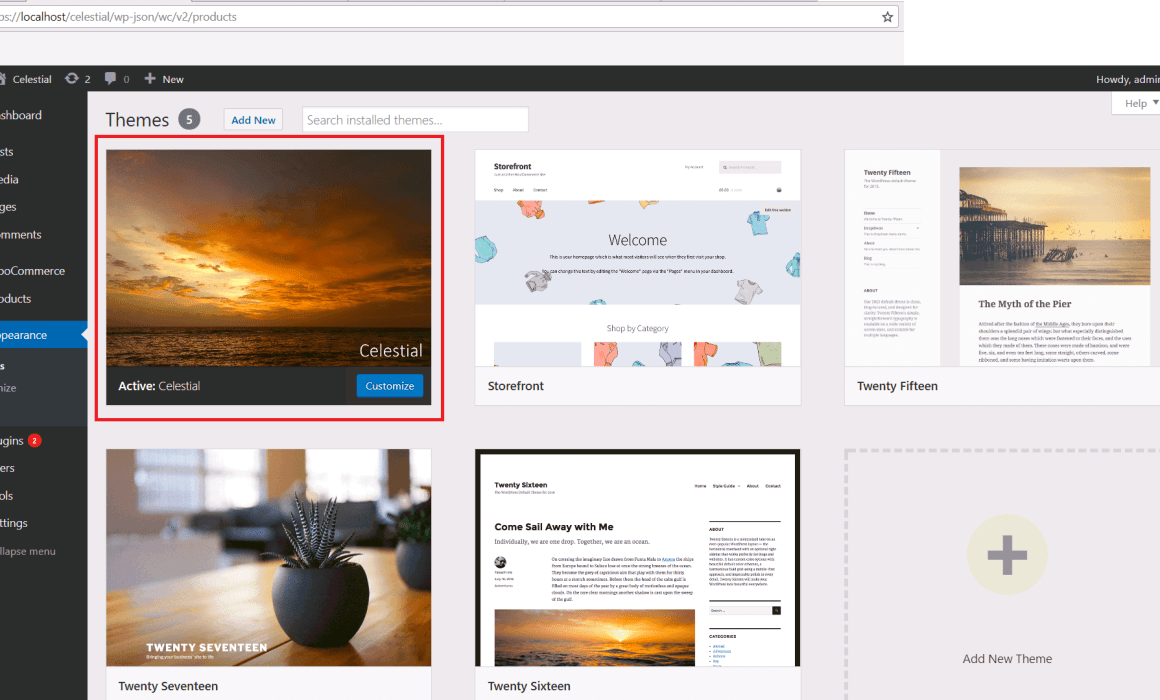Open Howdy, admin account menu

pyautogui.click(x=1127, y=79)
